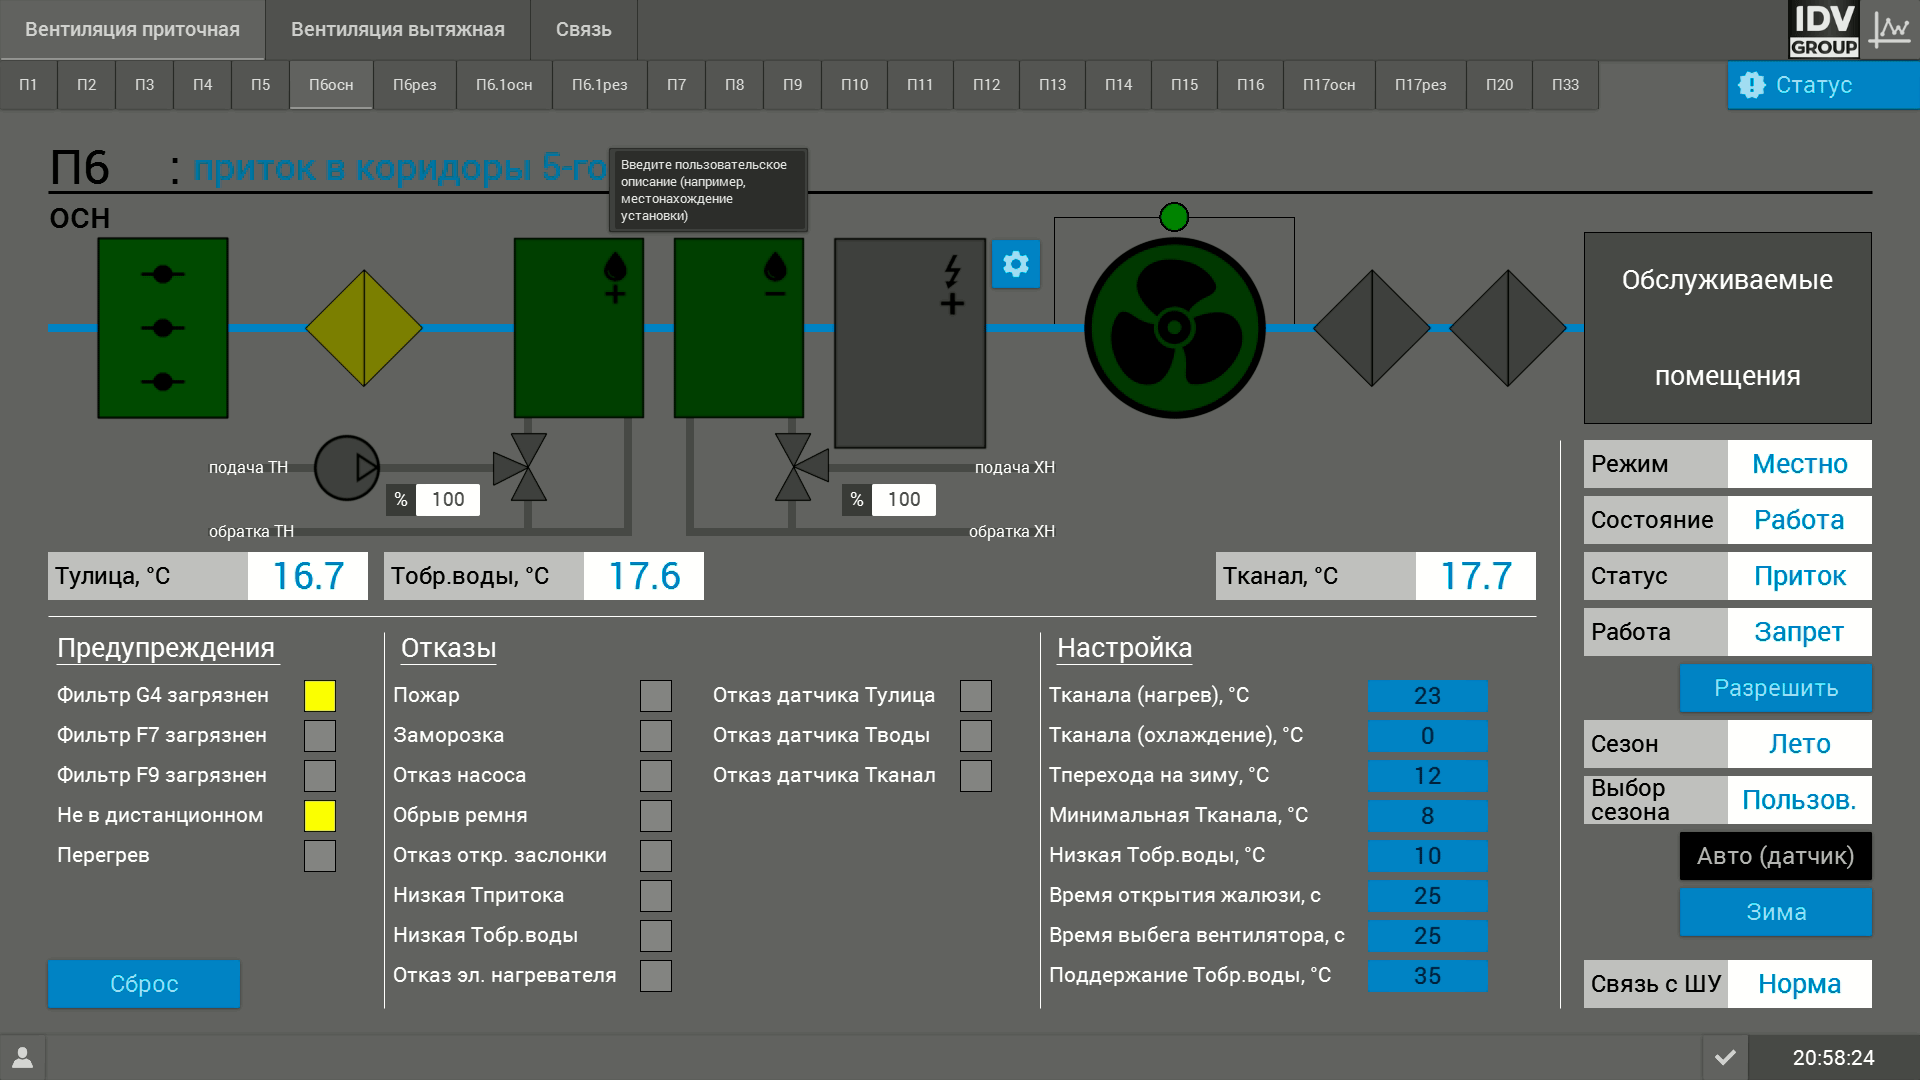Click the heating circulation pump icon
Viewport: 1920px width, 1080px height.
347,467
